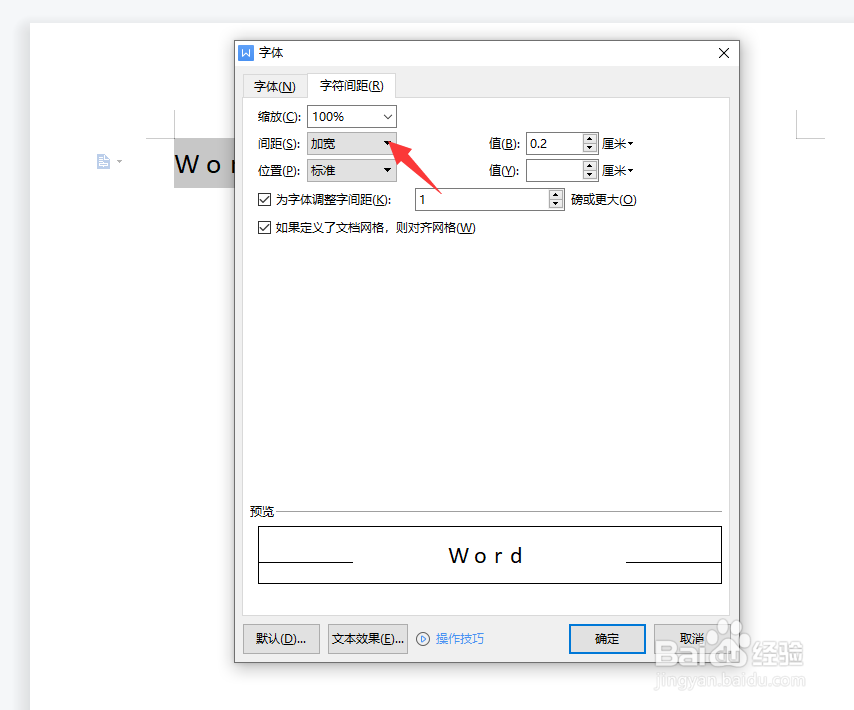
Task: Decrease kerning points with down arrow
Action: click(556, 205)
